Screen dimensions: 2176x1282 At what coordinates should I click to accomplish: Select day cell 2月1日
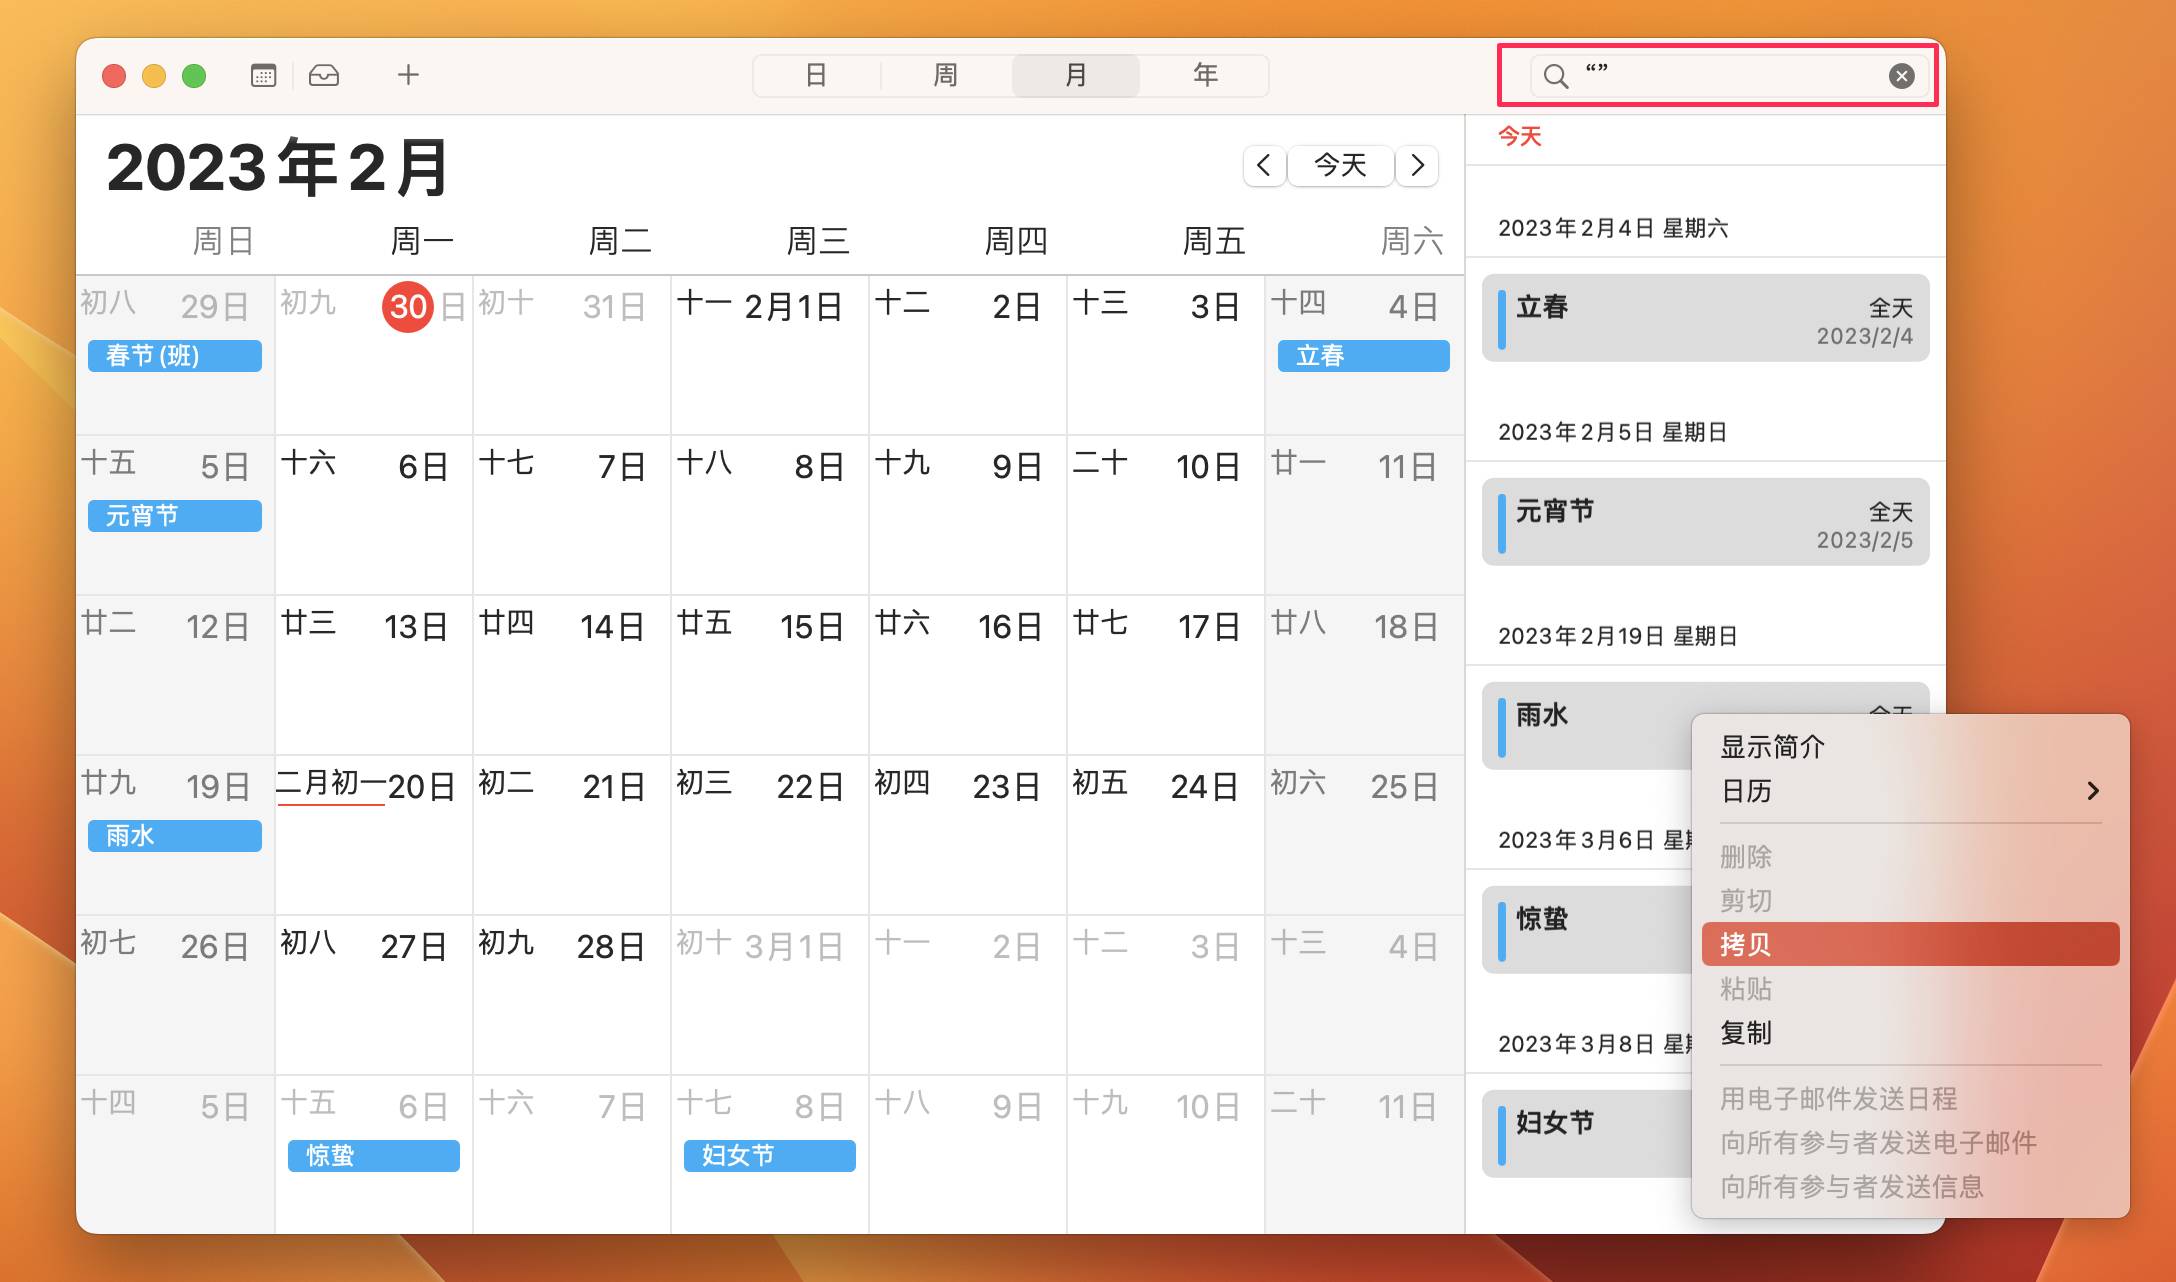point(770,355)
